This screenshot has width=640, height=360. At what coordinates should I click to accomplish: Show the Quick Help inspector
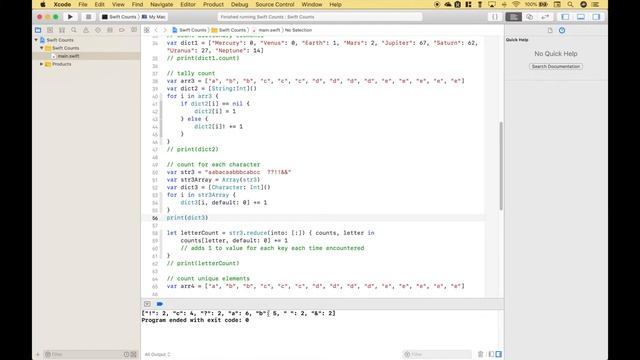coord(562,30)
